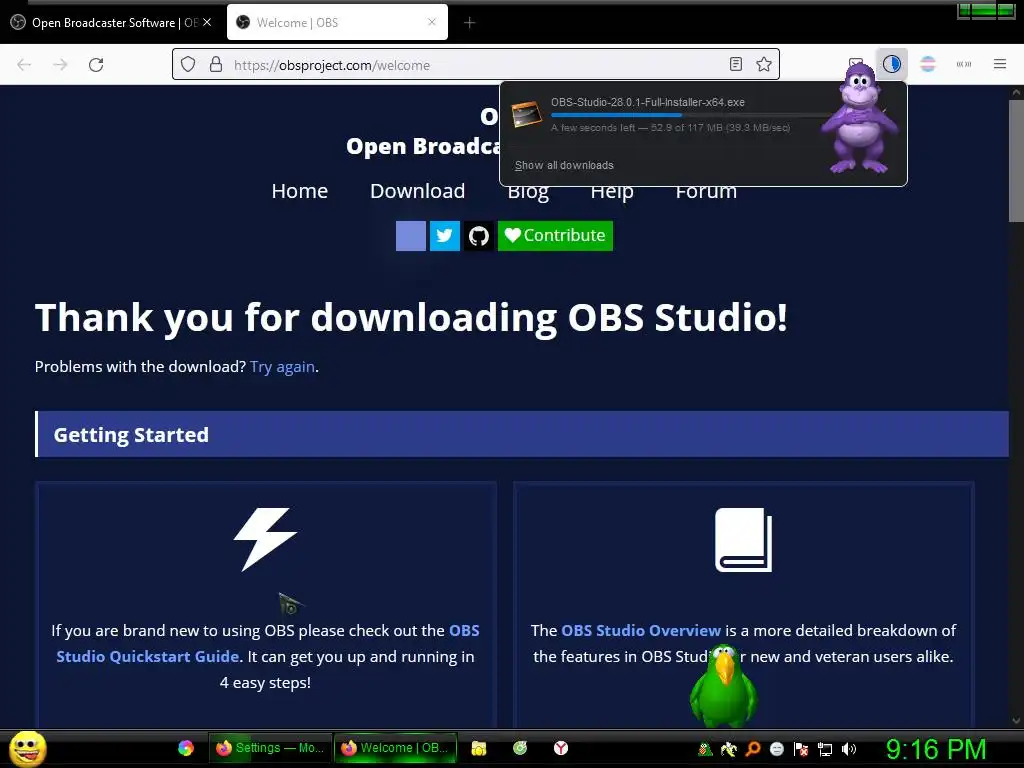The image size is (1024, 768).
Task: Click the orange magnifier tray icon
Action: [752, 749]
